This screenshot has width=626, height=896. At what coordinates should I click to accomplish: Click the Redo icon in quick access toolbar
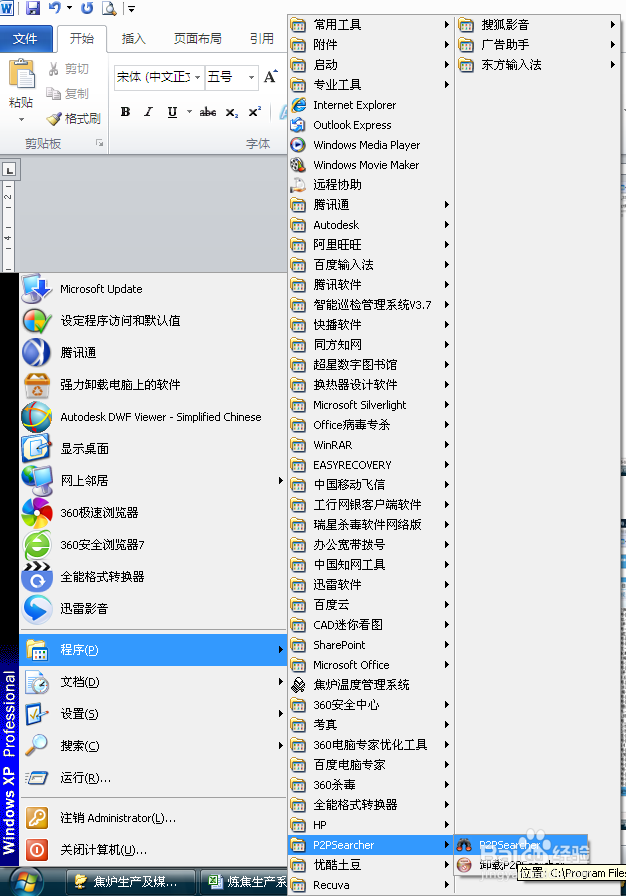click(x=87, y=8)
